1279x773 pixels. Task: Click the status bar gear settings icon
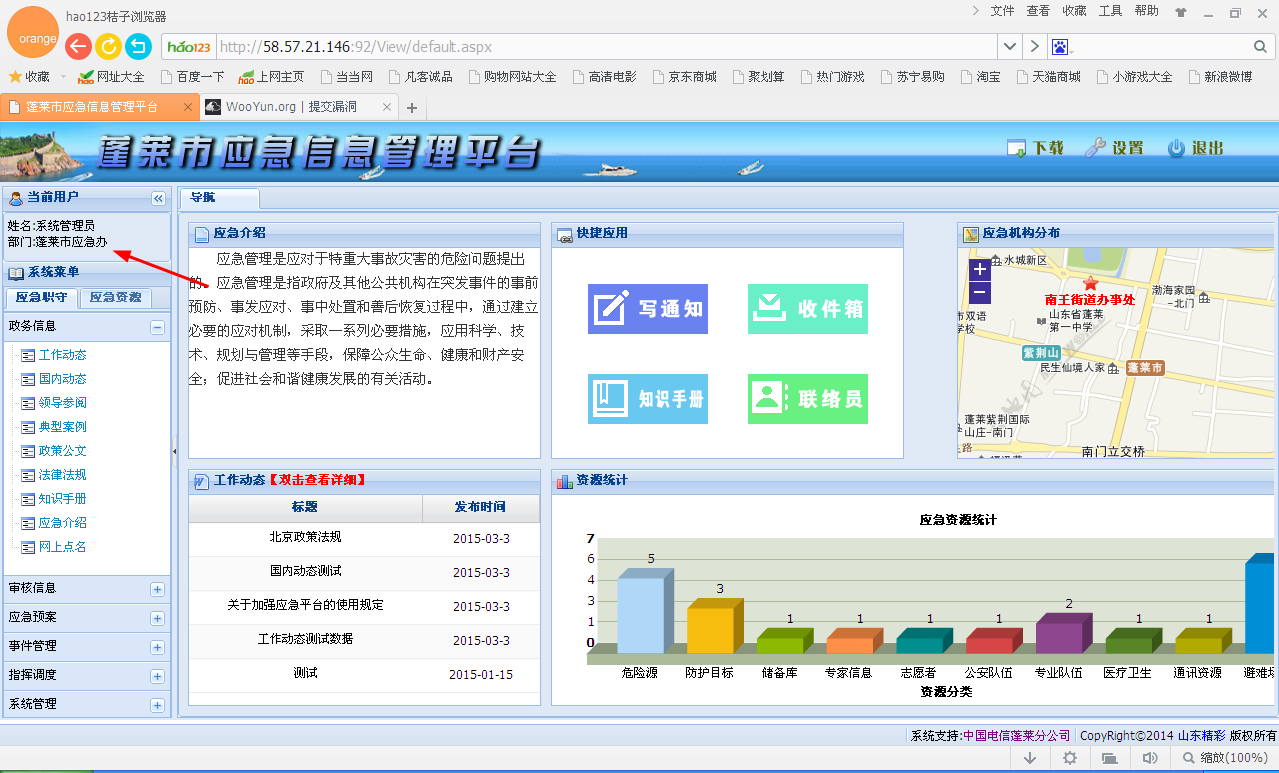click(1070, 758)
